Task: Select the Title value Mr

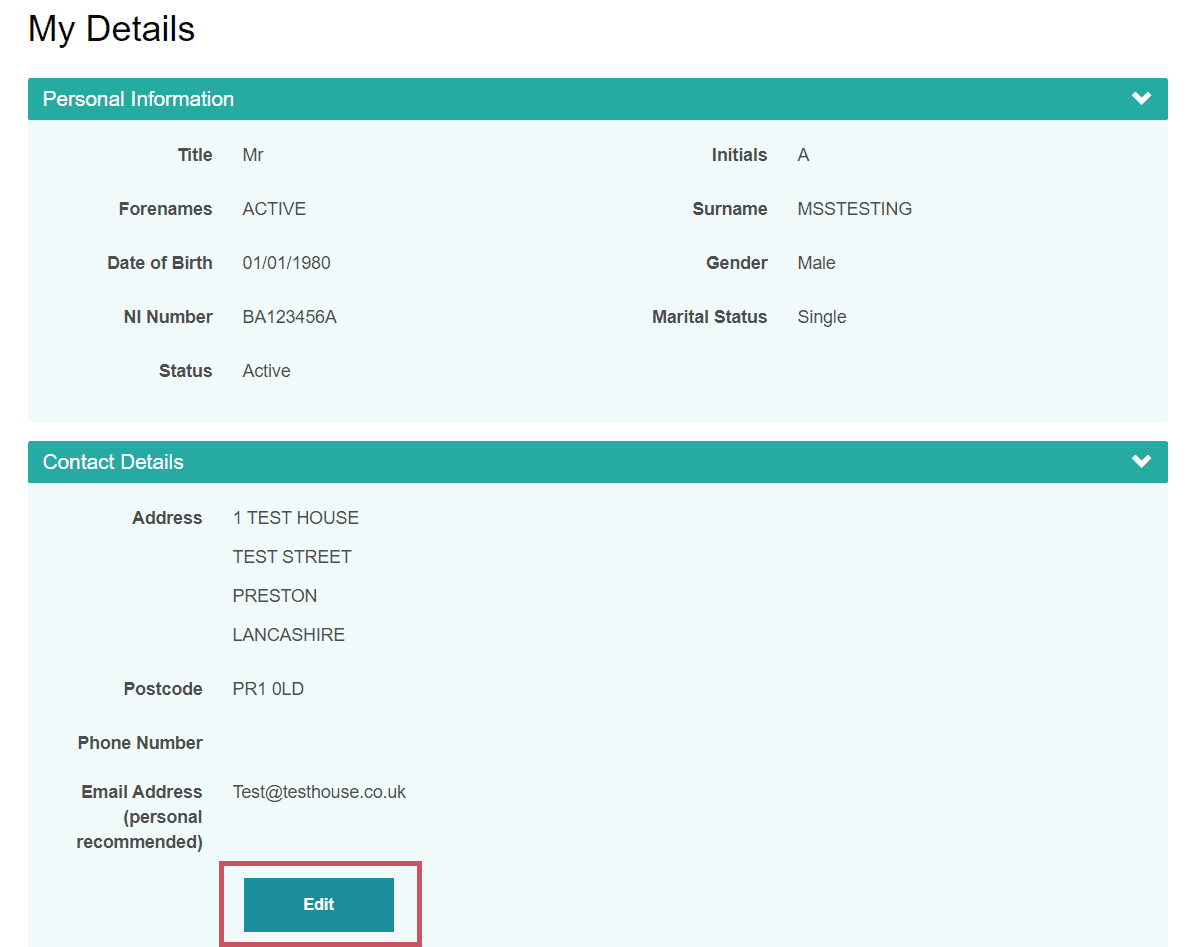Action: (252, 154)
